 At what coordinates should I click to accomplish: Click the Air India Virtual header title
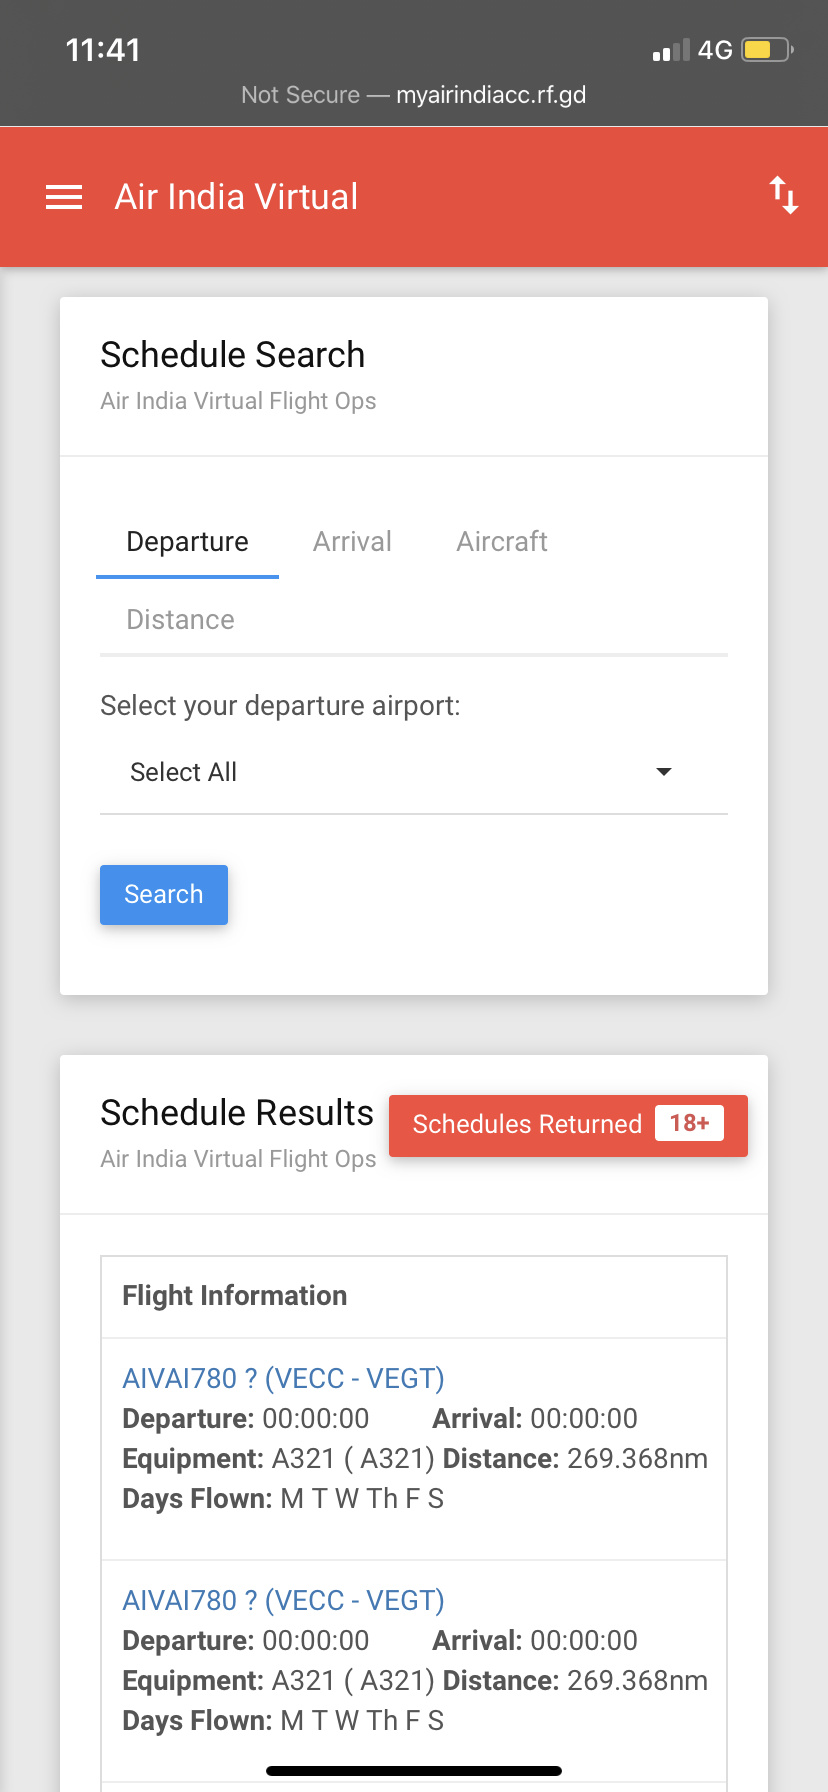coord(236,197)
